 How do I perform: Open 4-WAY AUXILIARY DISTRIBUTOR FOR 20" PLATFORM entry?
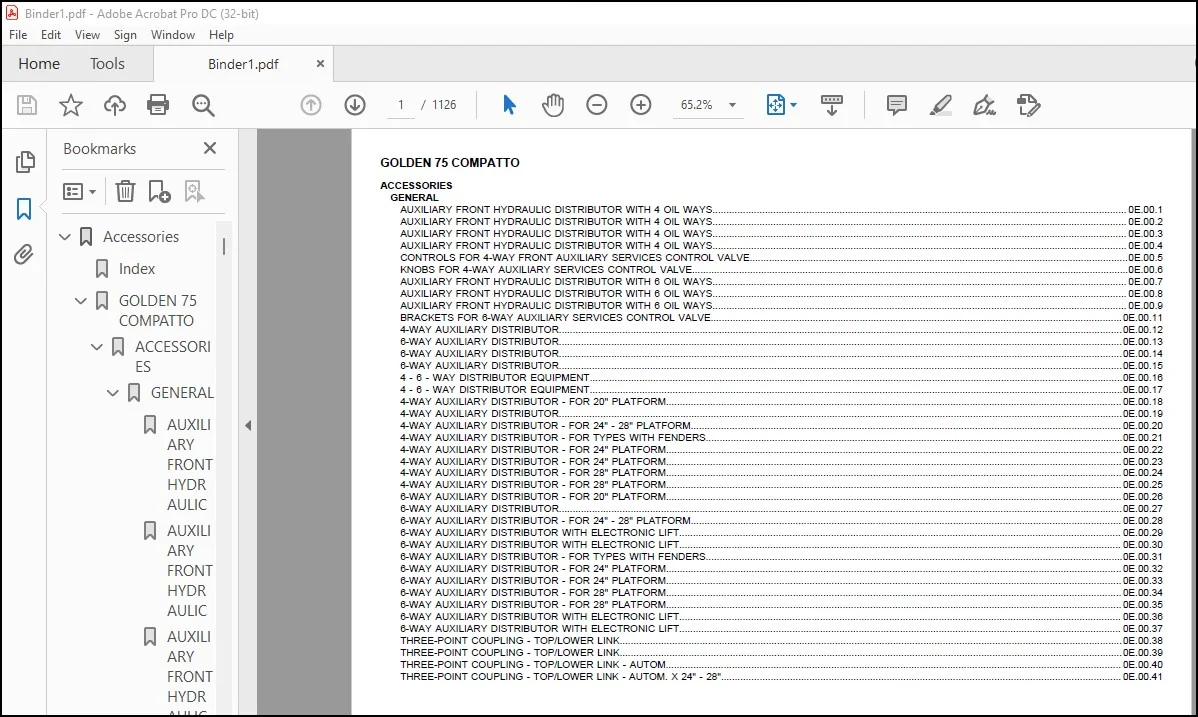(781, 401)
